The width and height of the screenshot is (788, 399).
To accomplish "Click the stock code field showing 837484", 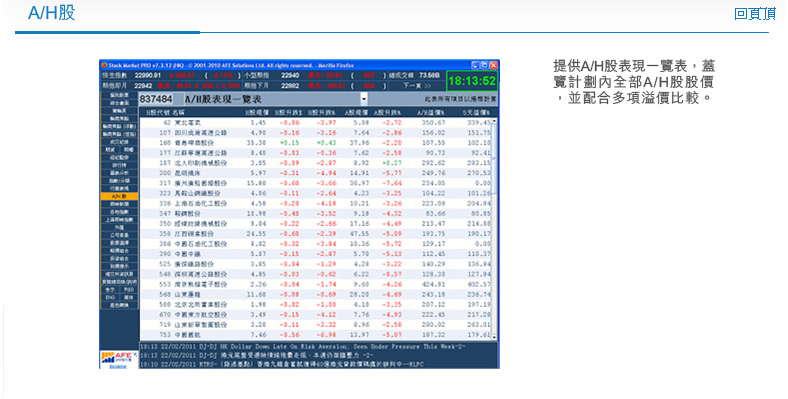I will [x=156, y=99].
